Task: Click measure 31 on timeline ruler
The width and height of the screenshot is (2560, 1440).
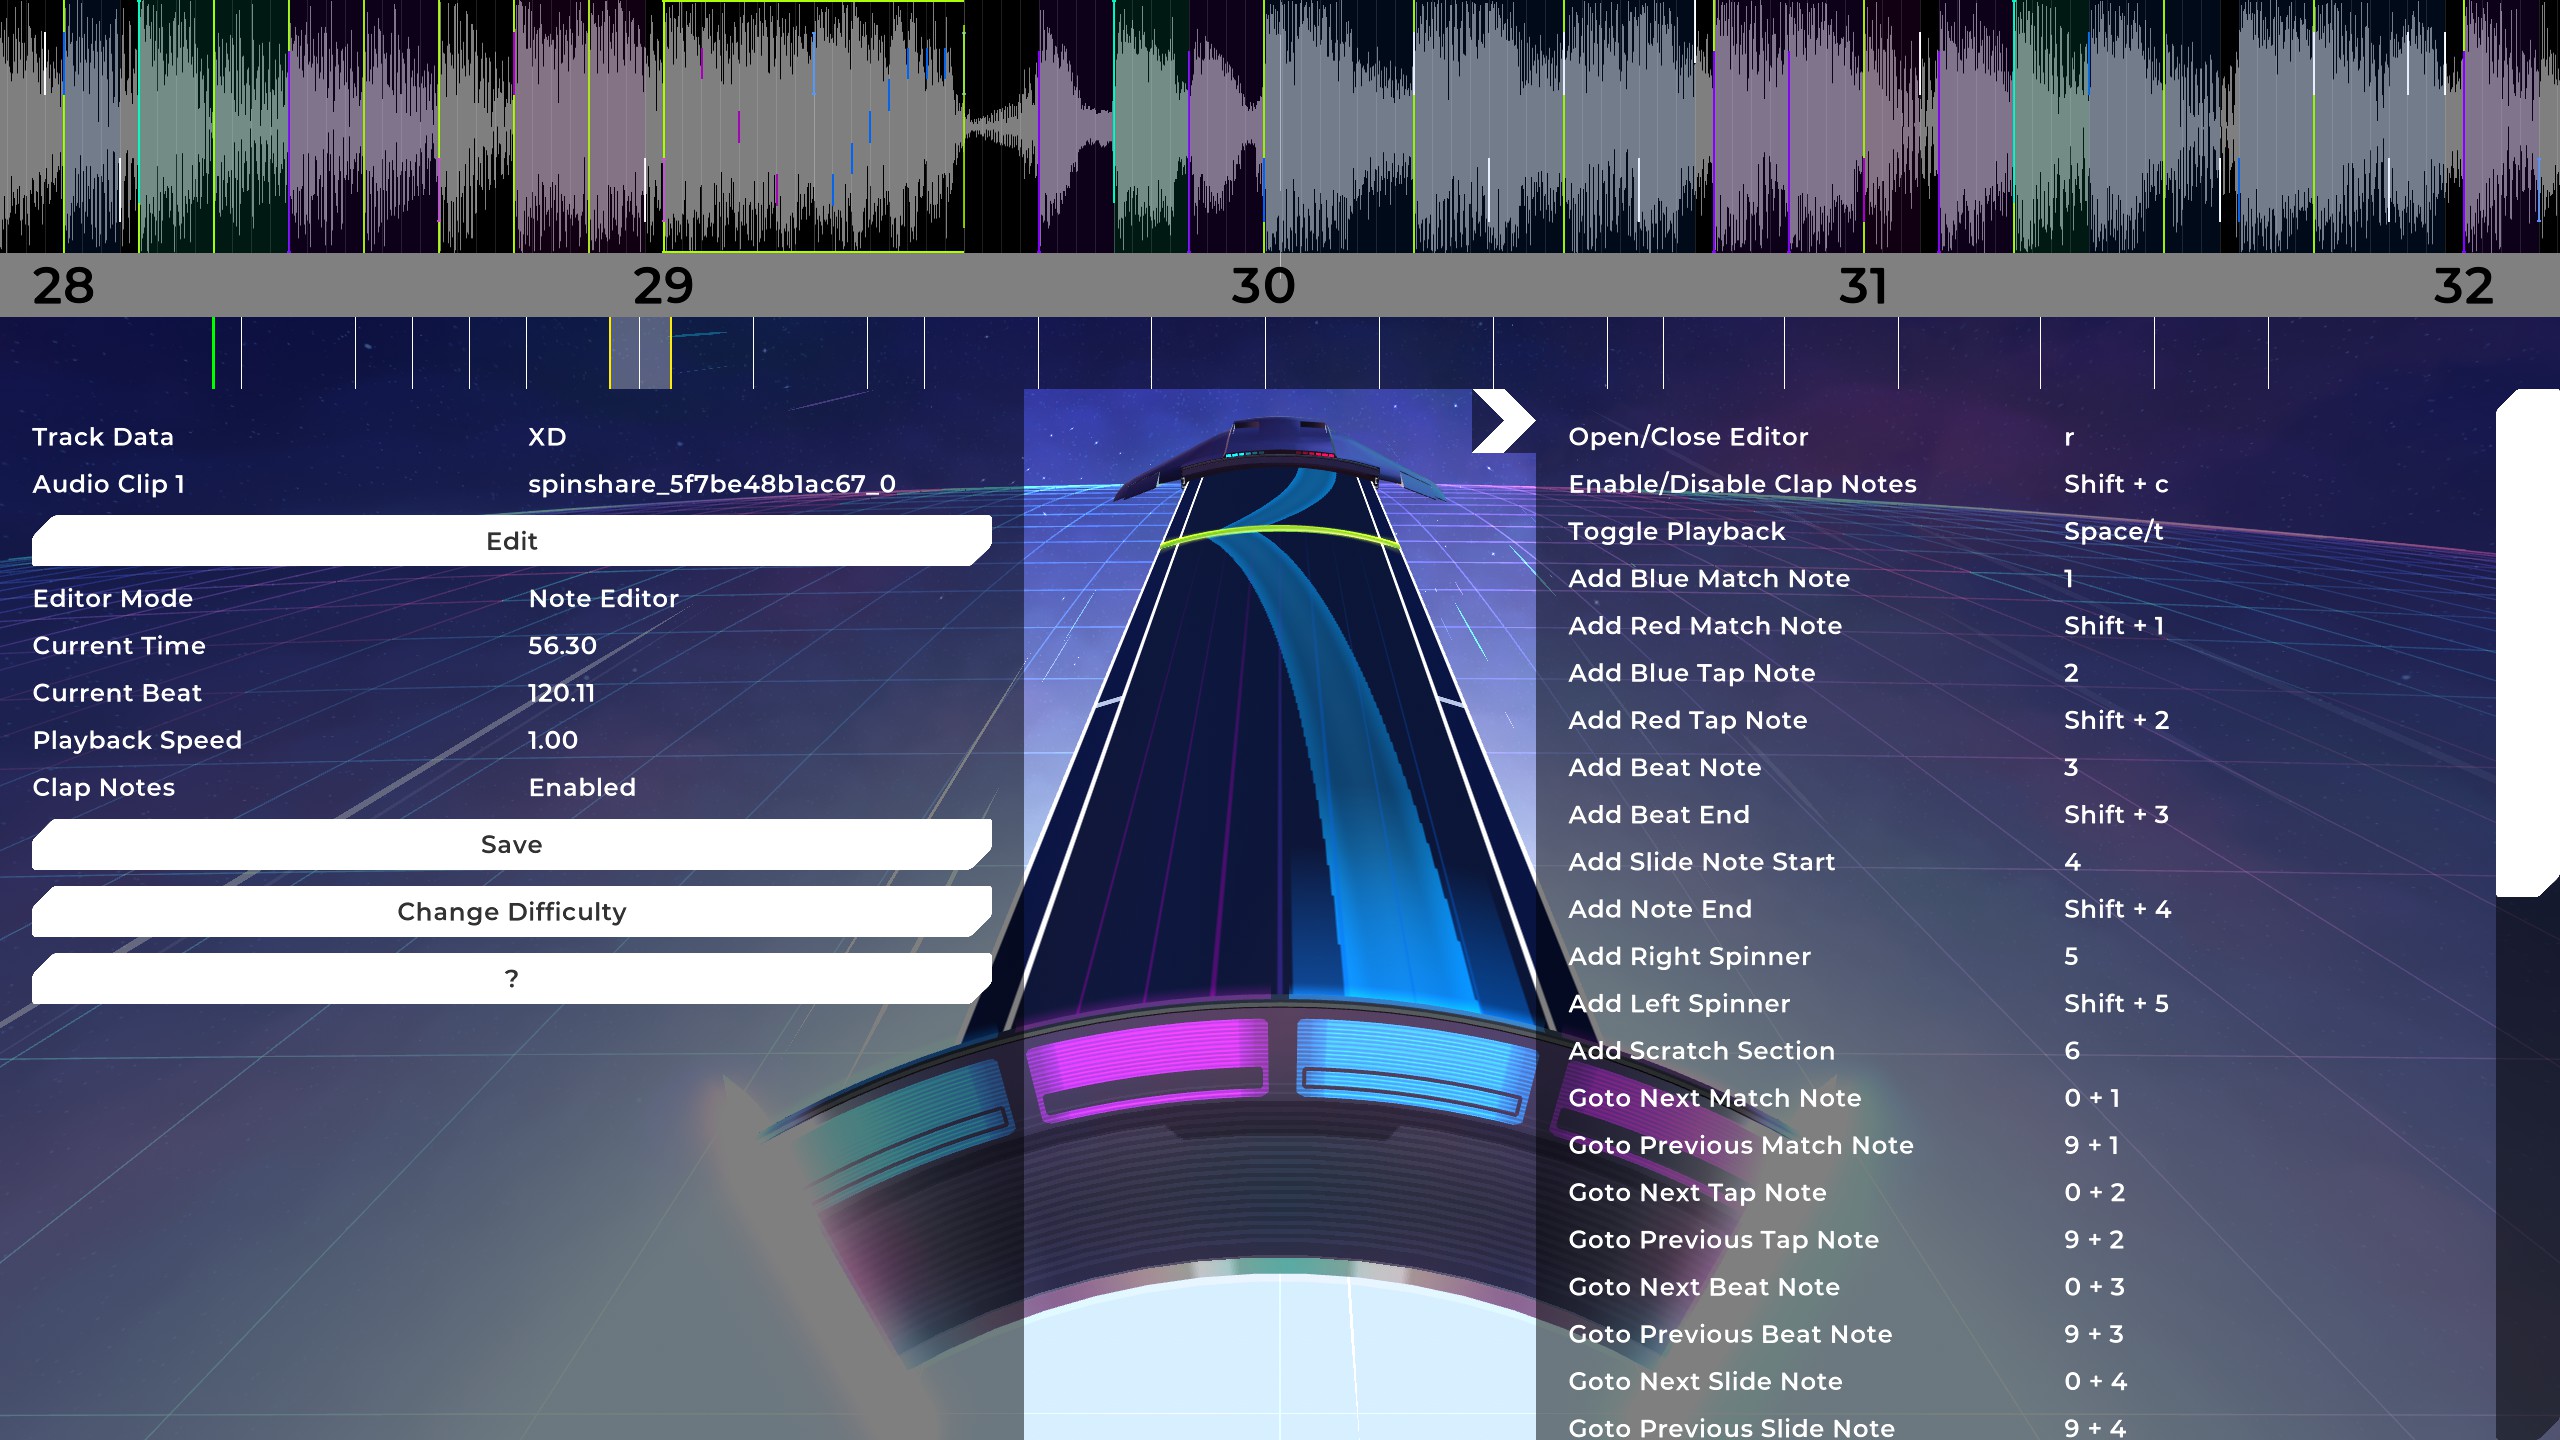Action: click(1863, 286)
